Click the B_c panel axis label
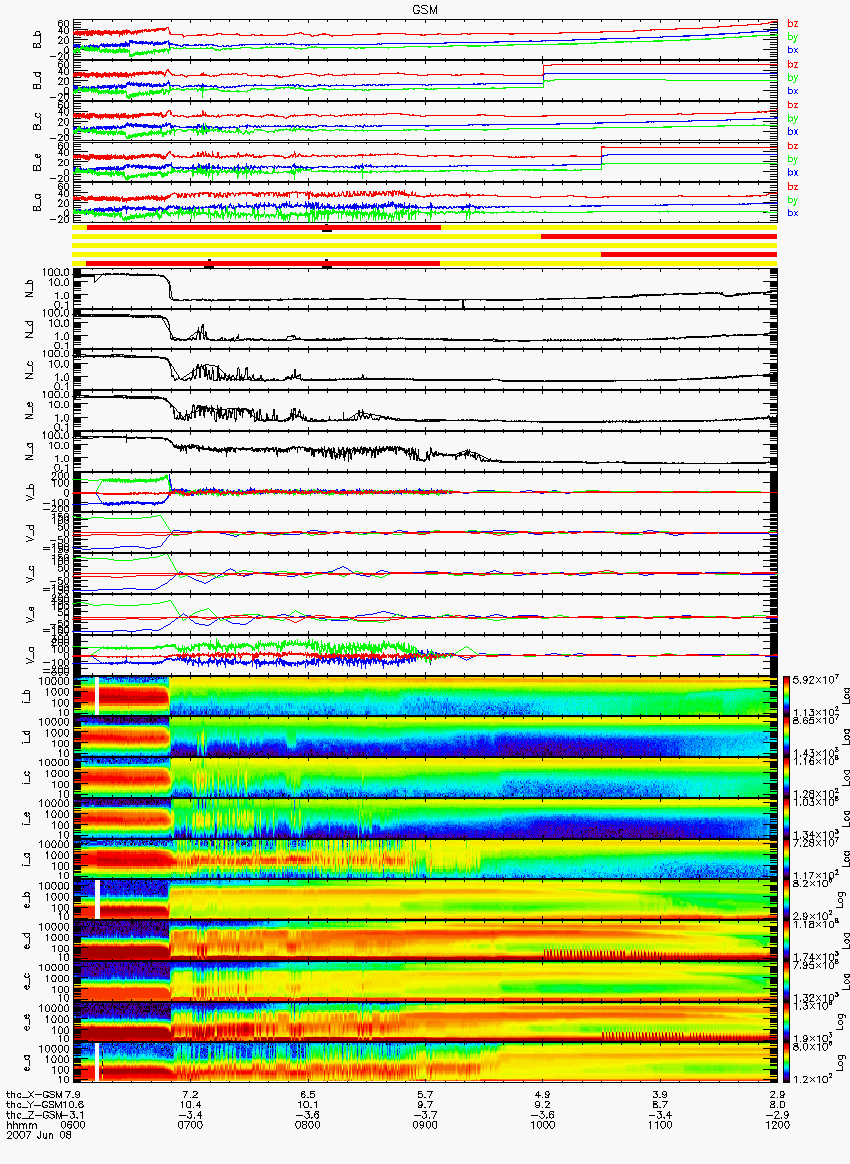Screen dimensions: 850x1164 tap(37, 122)
